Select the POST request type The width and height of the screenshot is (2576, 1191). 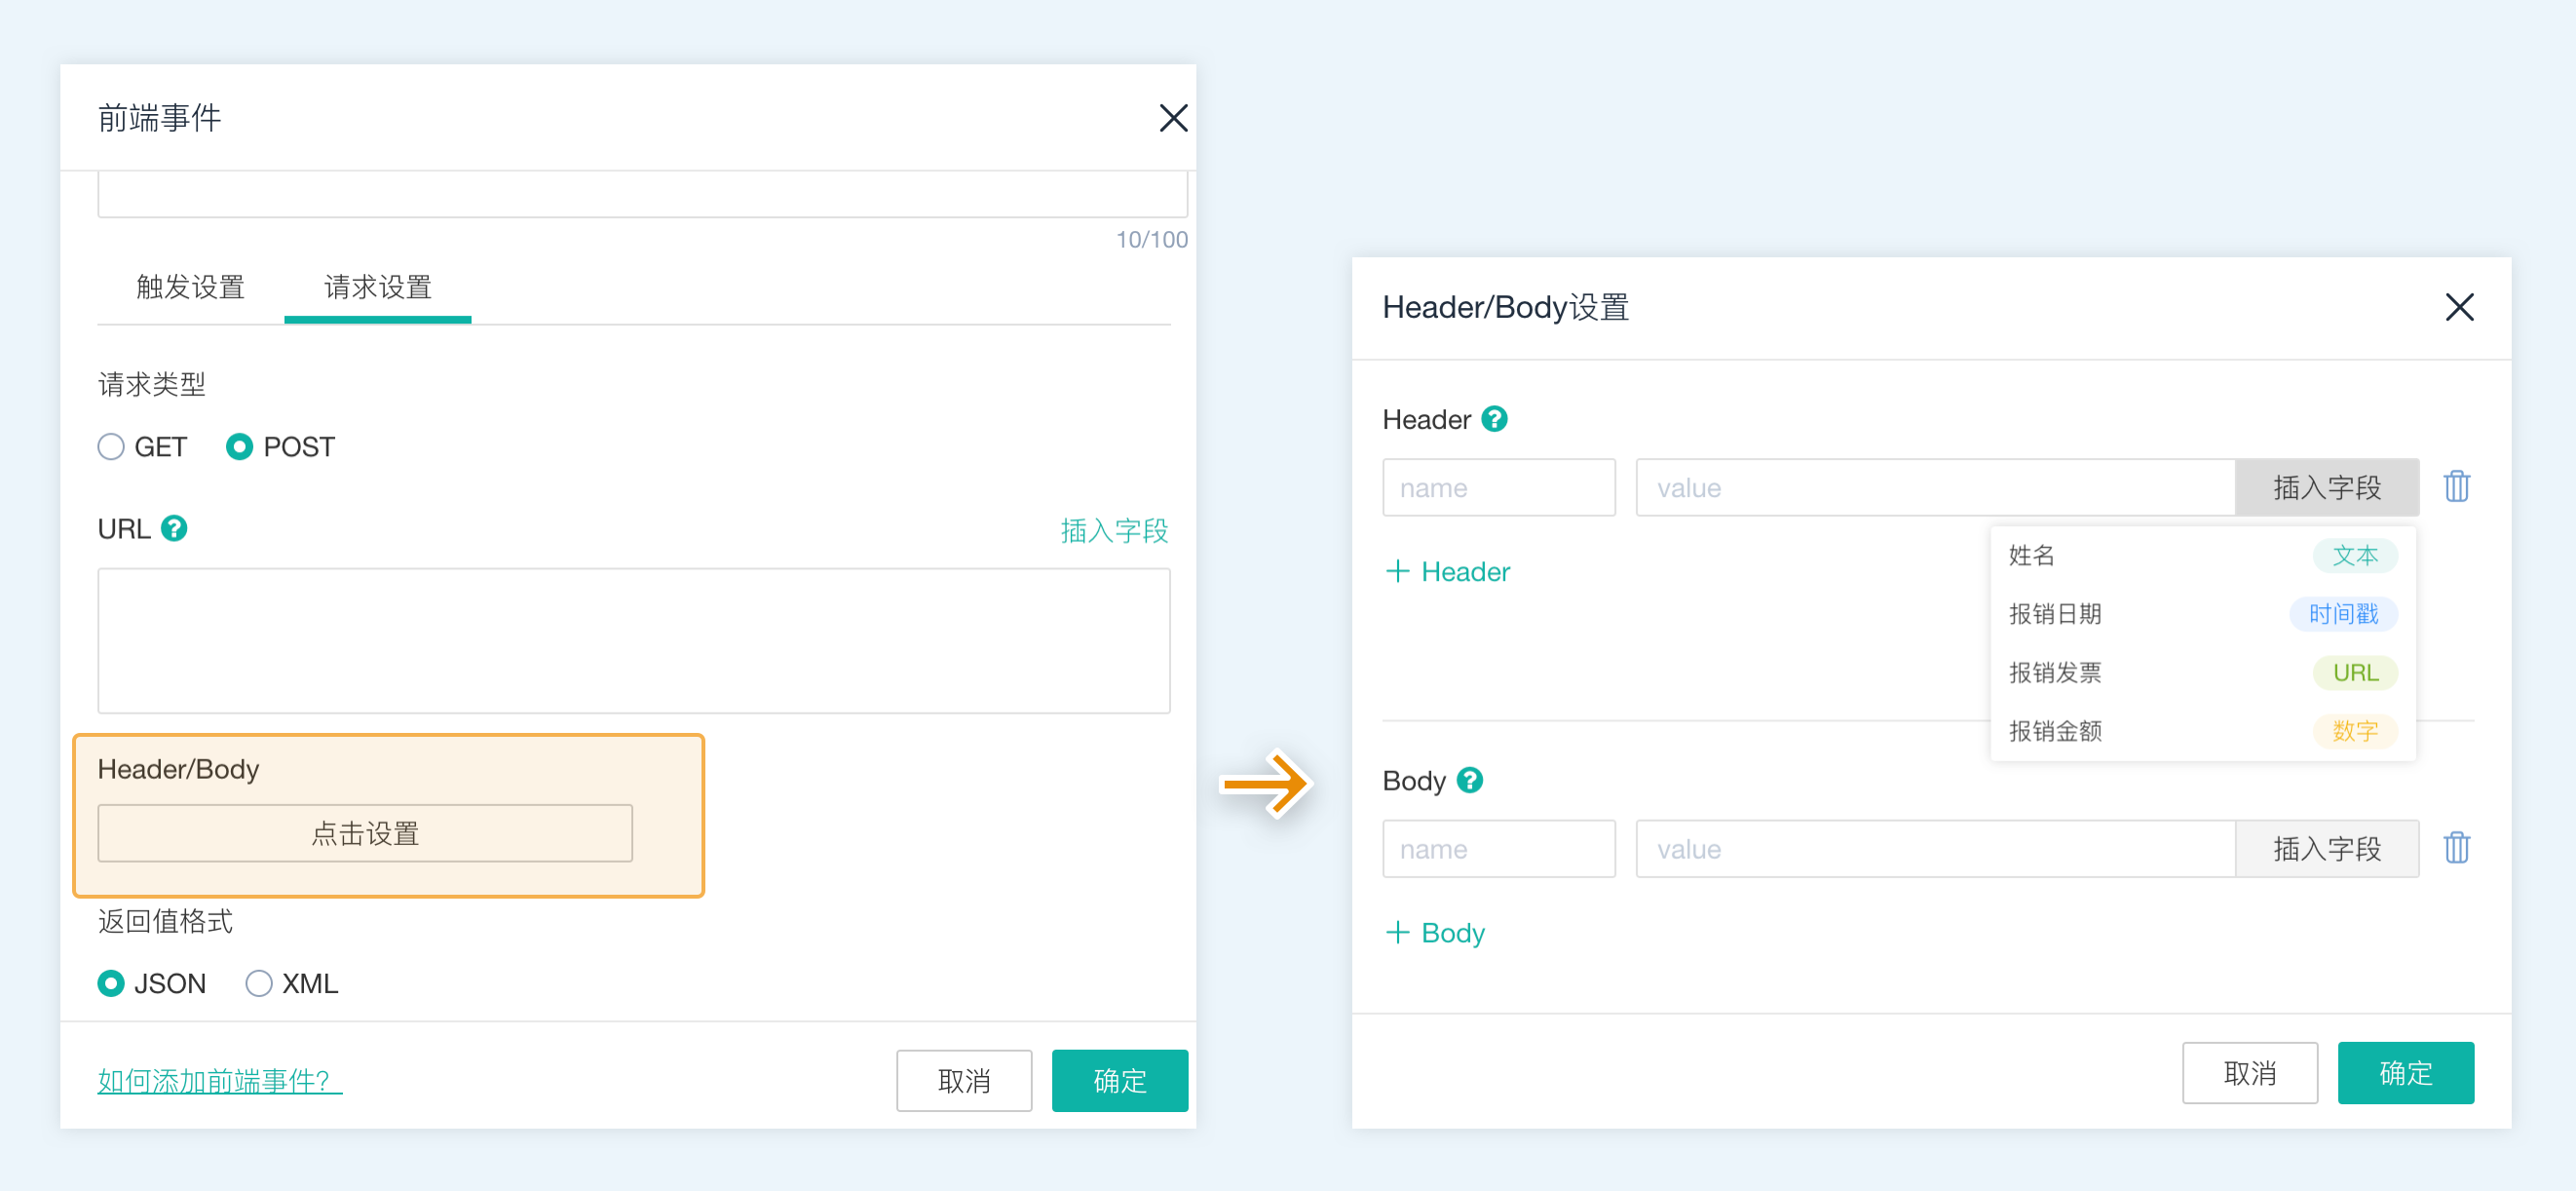coord(240,447)
